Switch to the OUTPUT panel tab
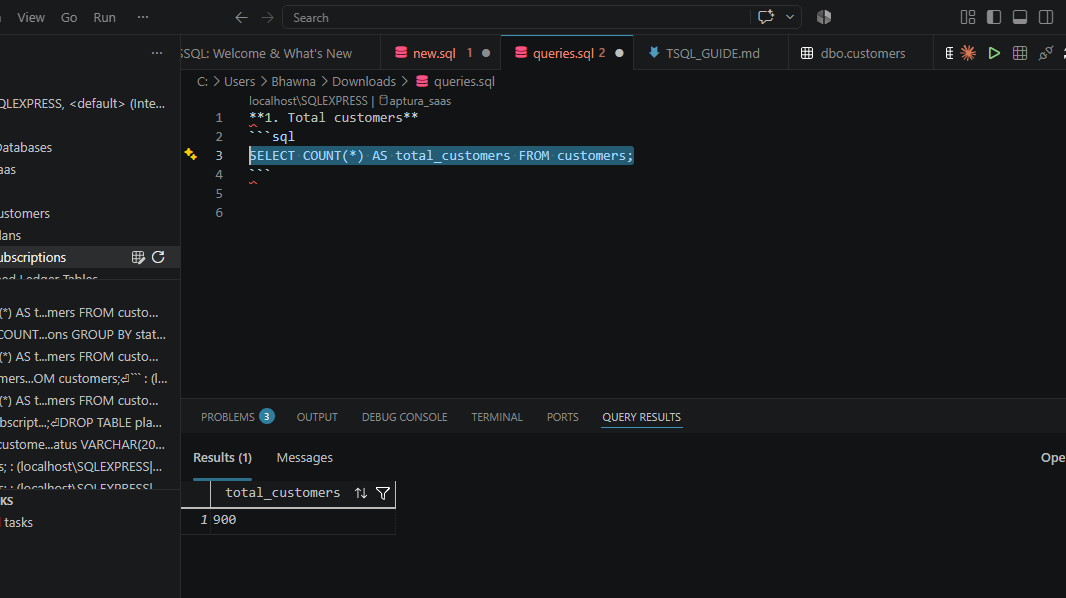The height and width of the screenshot is (598, 1066). point(317,417)
